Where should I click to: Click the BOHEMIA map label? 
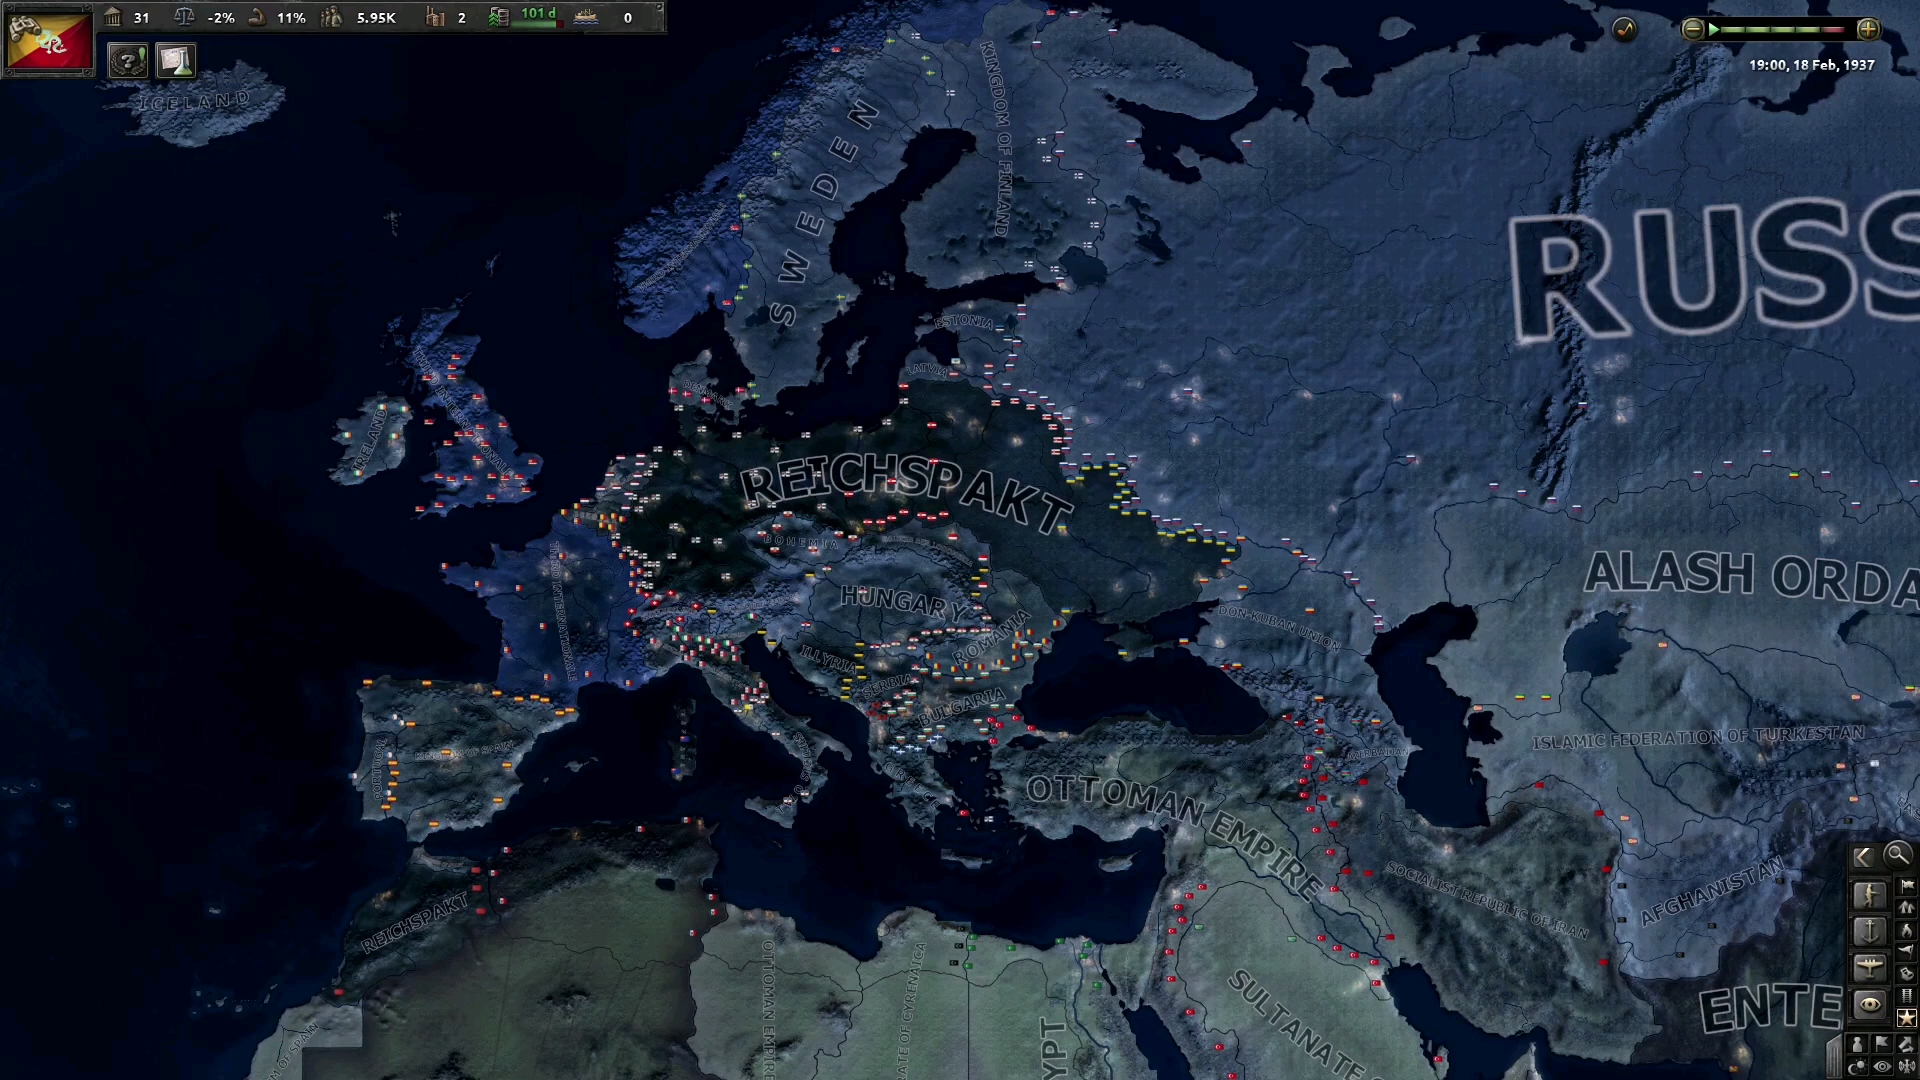point(802,541)
